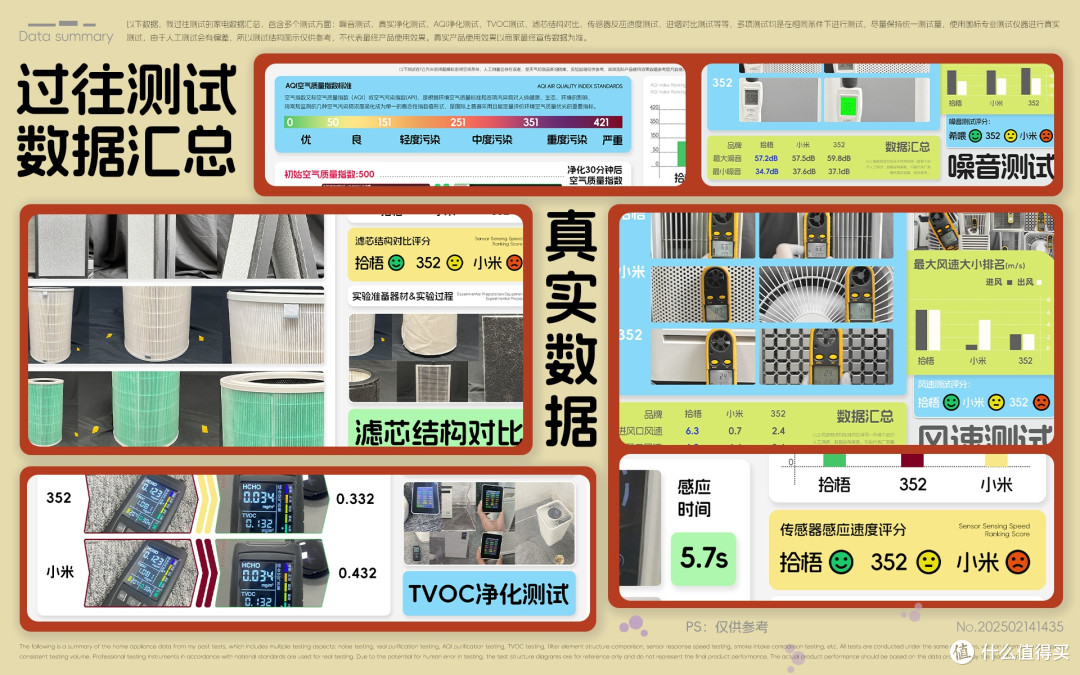
Task: Click the yellow neutral face after 352 in noise rating
Action: coord(1010,136)
